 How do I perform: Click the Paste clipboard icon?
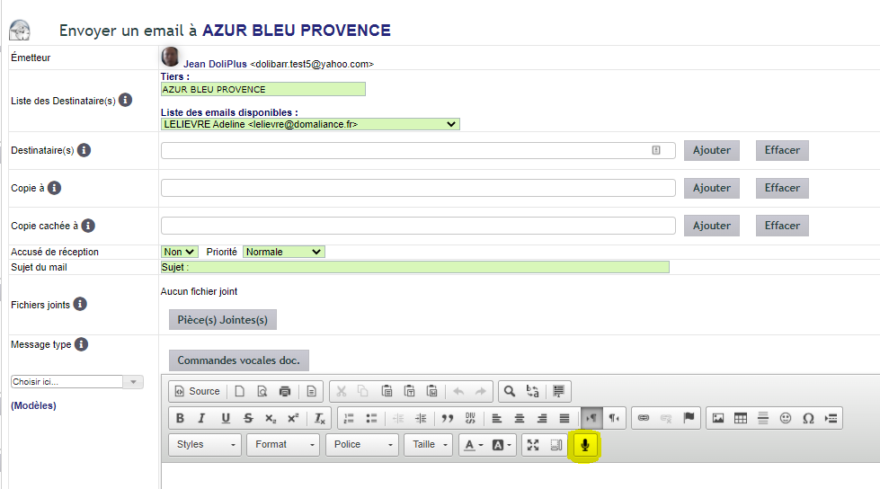coord(387,391)
